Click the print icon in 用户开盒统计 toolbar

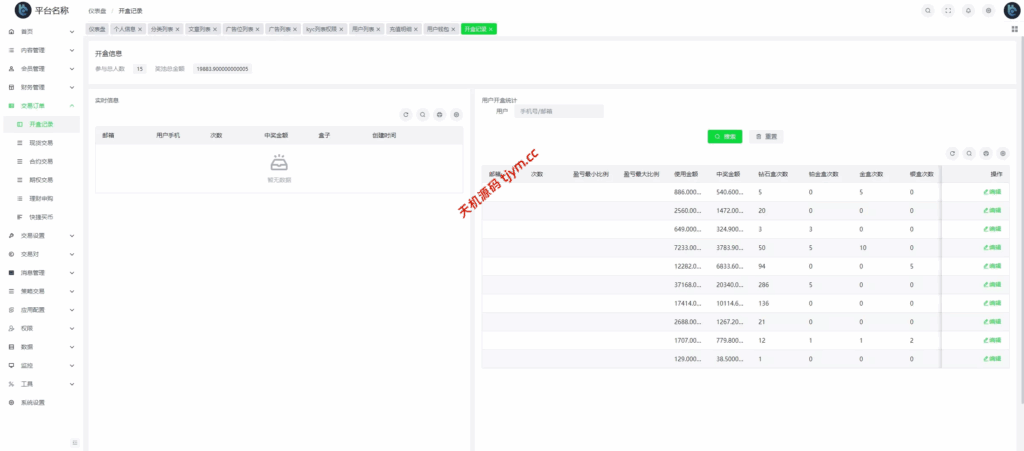click(986, 154)
